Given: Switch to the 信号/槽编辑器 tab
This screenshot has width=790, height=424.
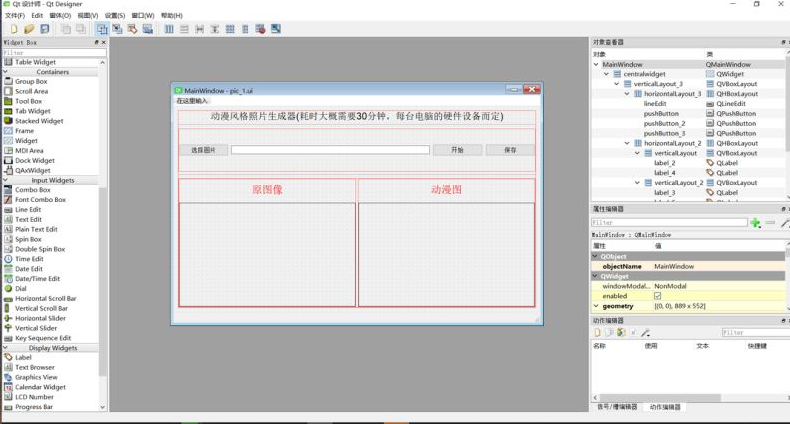Looking at the screenshot, I should tap(617, 407).
